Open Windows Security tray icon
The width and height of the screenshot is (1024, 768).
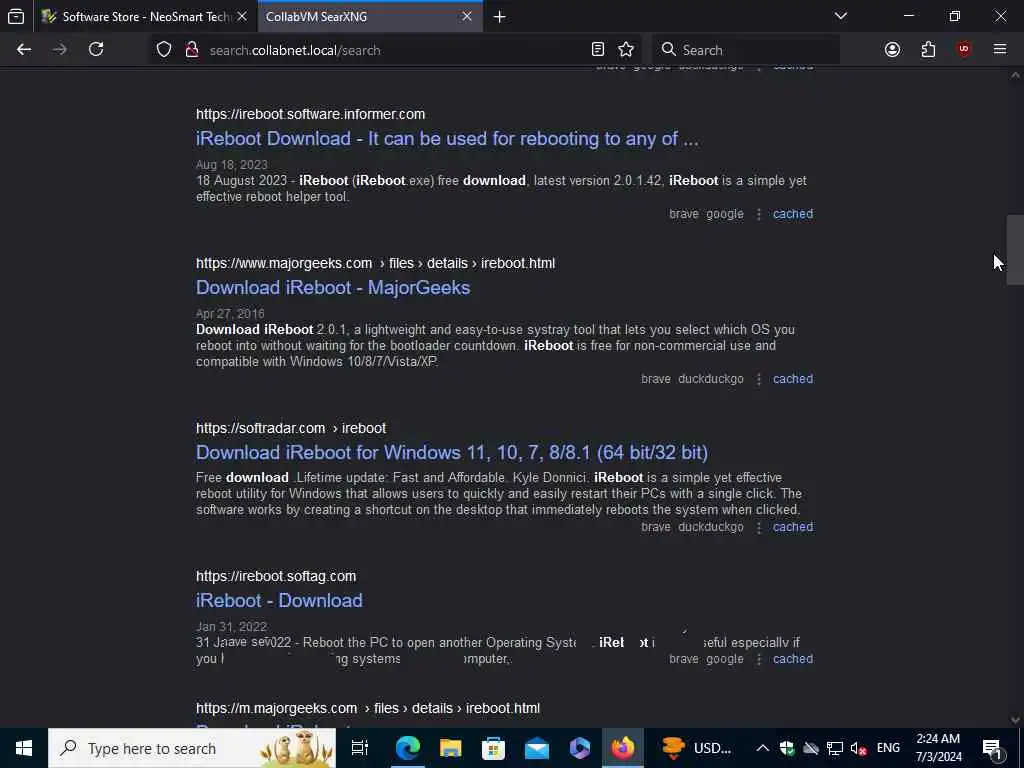click(787, 748)
